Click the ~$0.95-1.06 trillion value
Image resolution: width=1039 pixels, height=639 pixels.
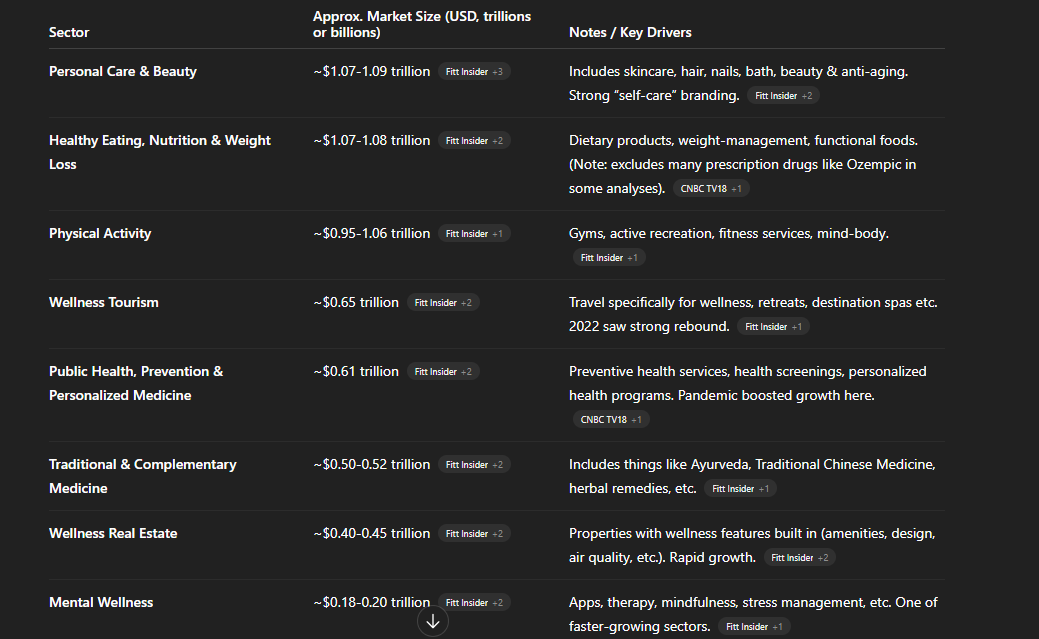(372, 233)
